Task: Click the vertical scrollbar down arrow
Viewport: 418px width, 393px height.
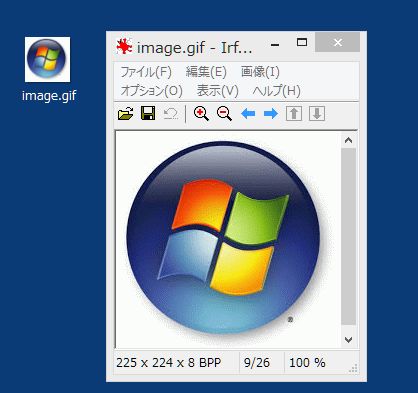Action: coord(349,340)
